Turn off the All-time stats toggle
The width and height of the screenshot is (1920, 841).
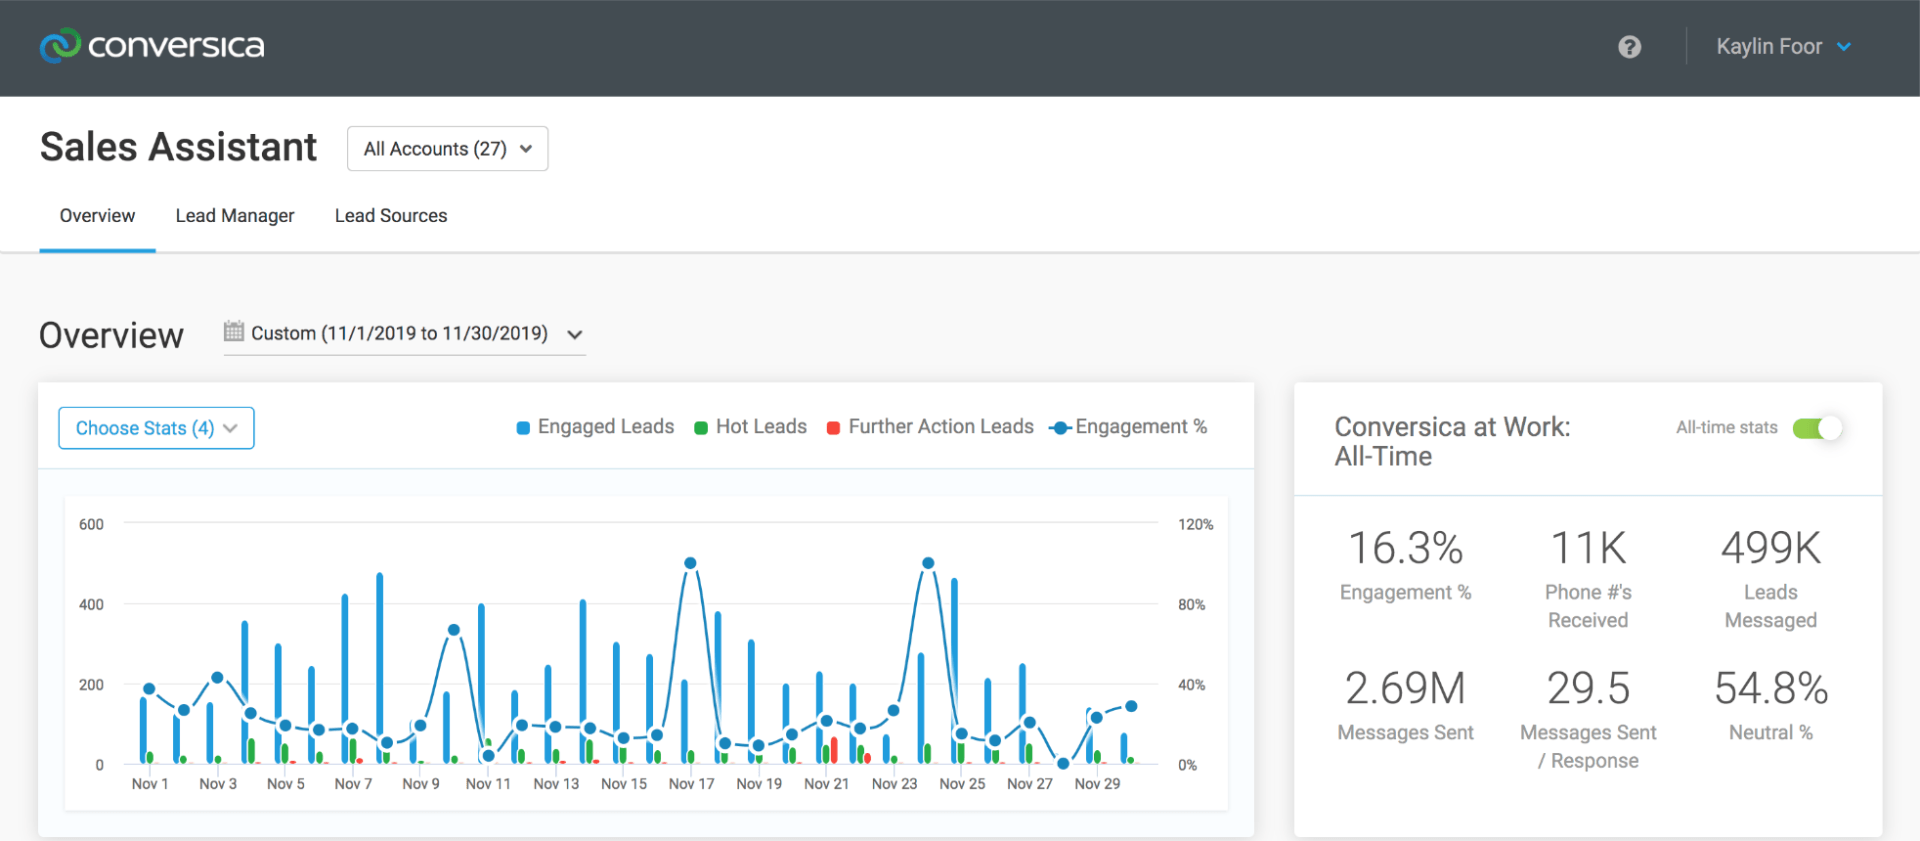pos(1817,428)
